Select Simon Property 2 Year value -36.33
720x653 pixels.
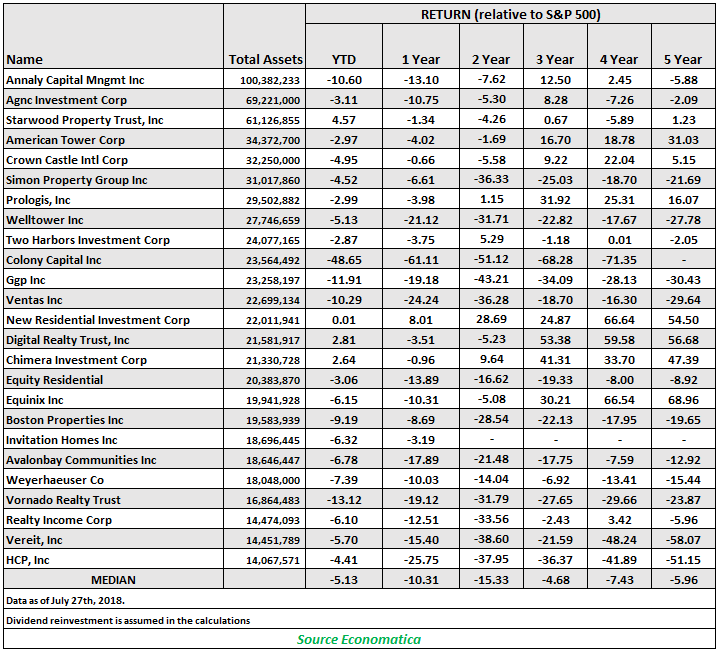[x=491, y=179]
